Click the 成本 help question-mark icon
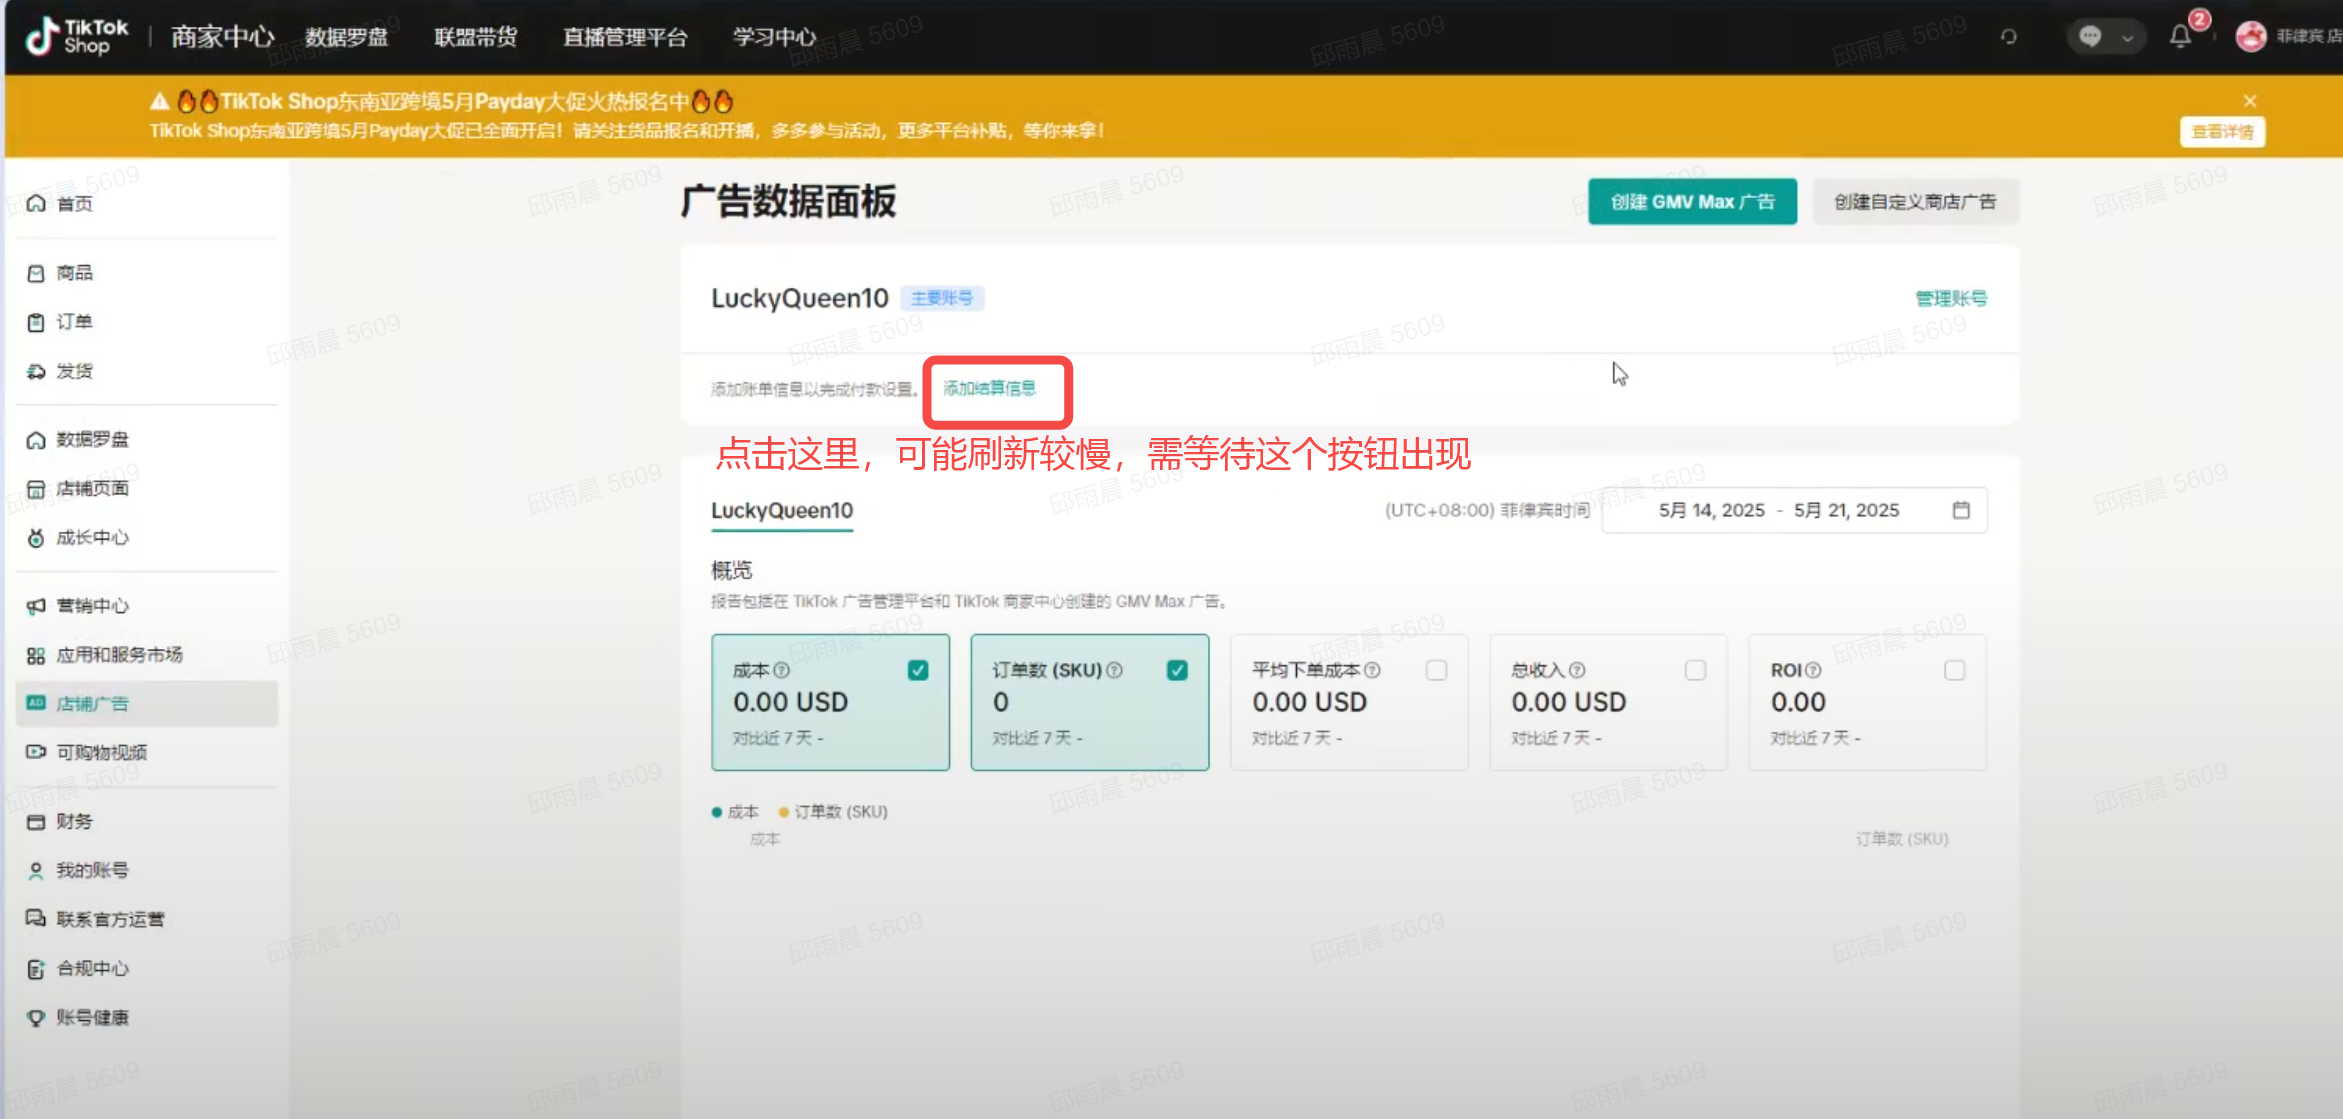The width and height of the screenshot is (2343, 1119). pos(782,670)
